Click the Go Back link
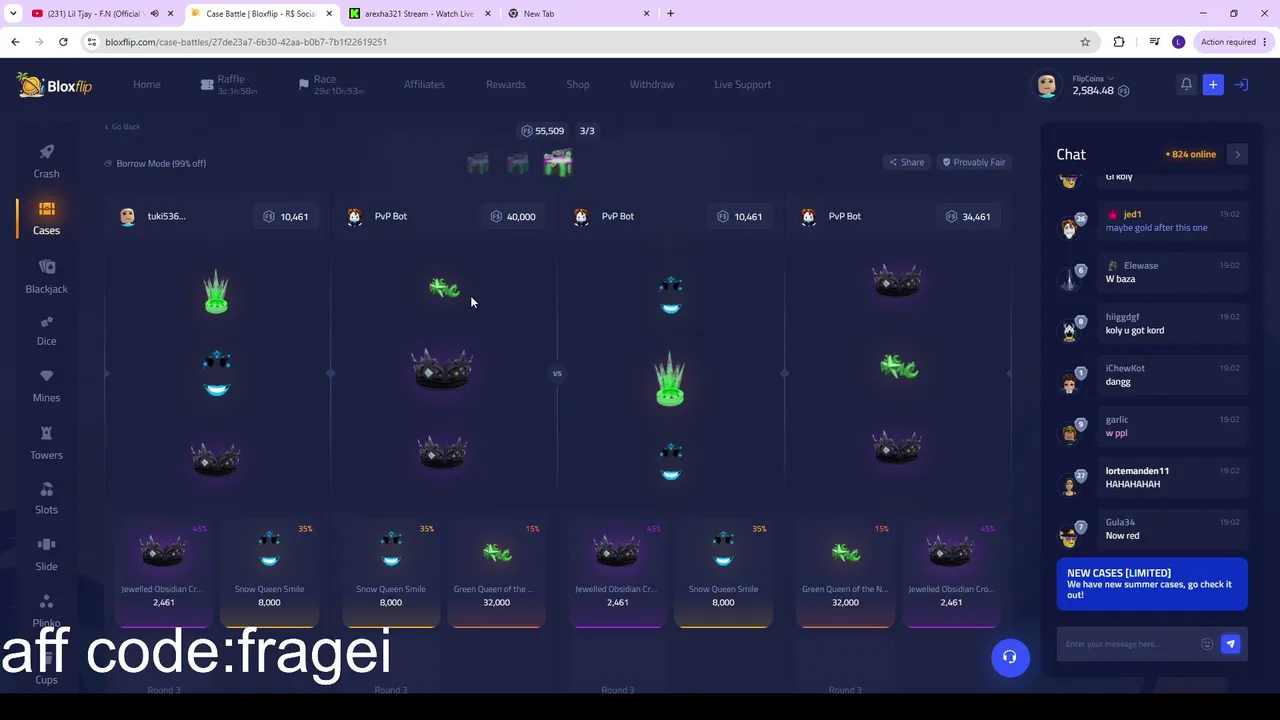Viewport: 1280px width, 720px height. pos(122,127)
